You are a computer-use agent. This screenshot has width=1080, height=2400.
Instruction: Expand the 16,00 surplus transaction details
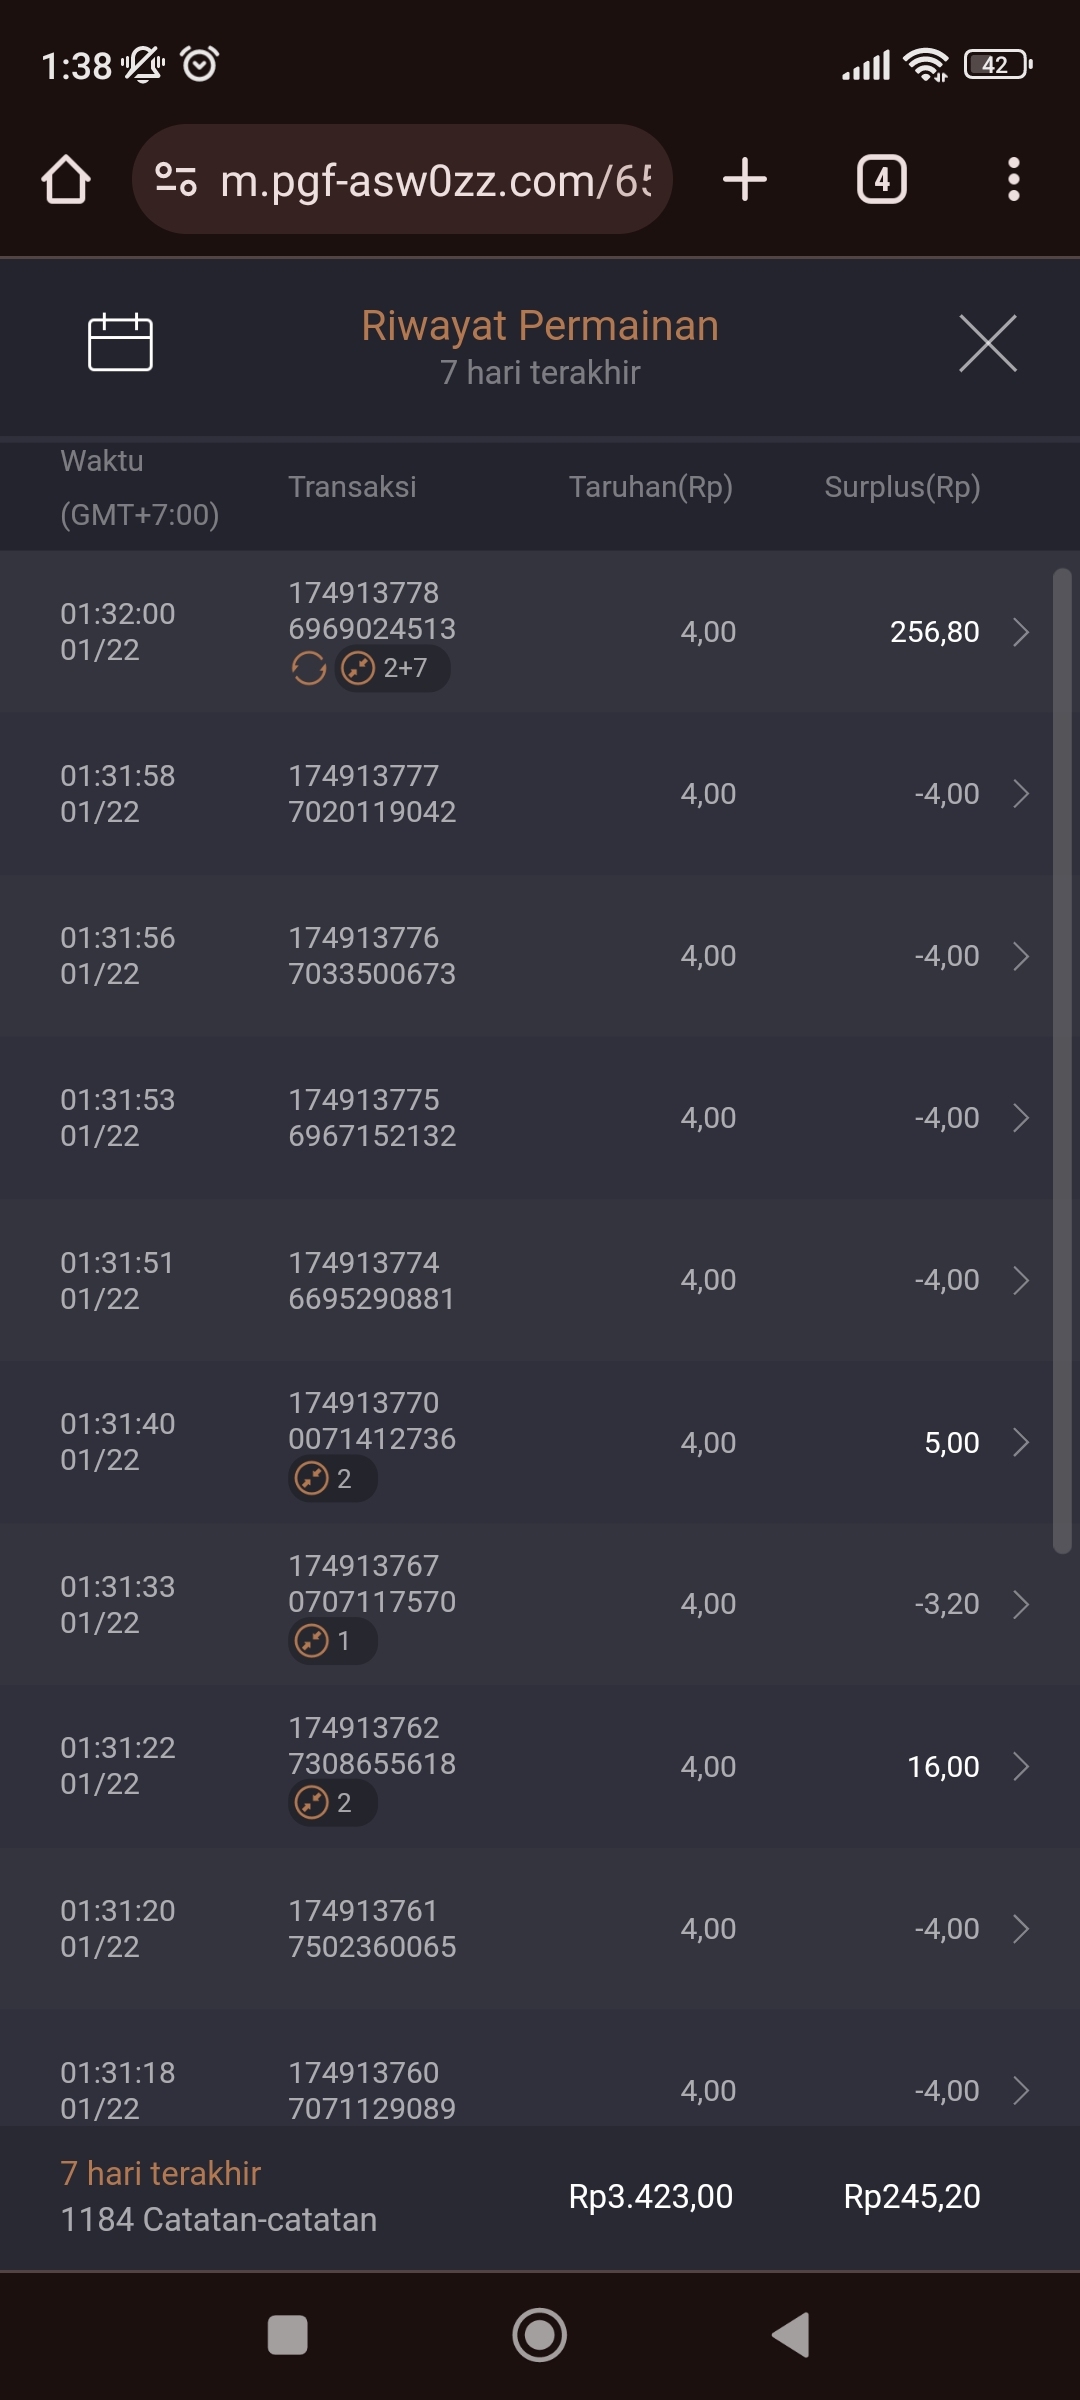pos(1020,1766)
